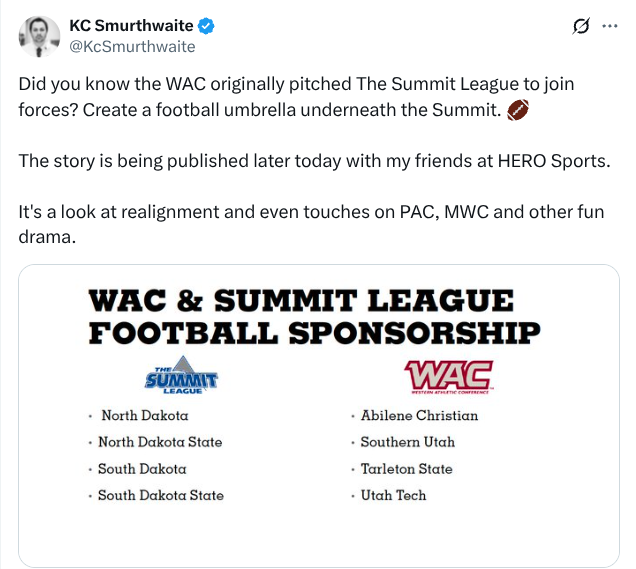636x569 pixels.
Task: Click the Grok slashed-circle icon
Action: coord(581,26)
